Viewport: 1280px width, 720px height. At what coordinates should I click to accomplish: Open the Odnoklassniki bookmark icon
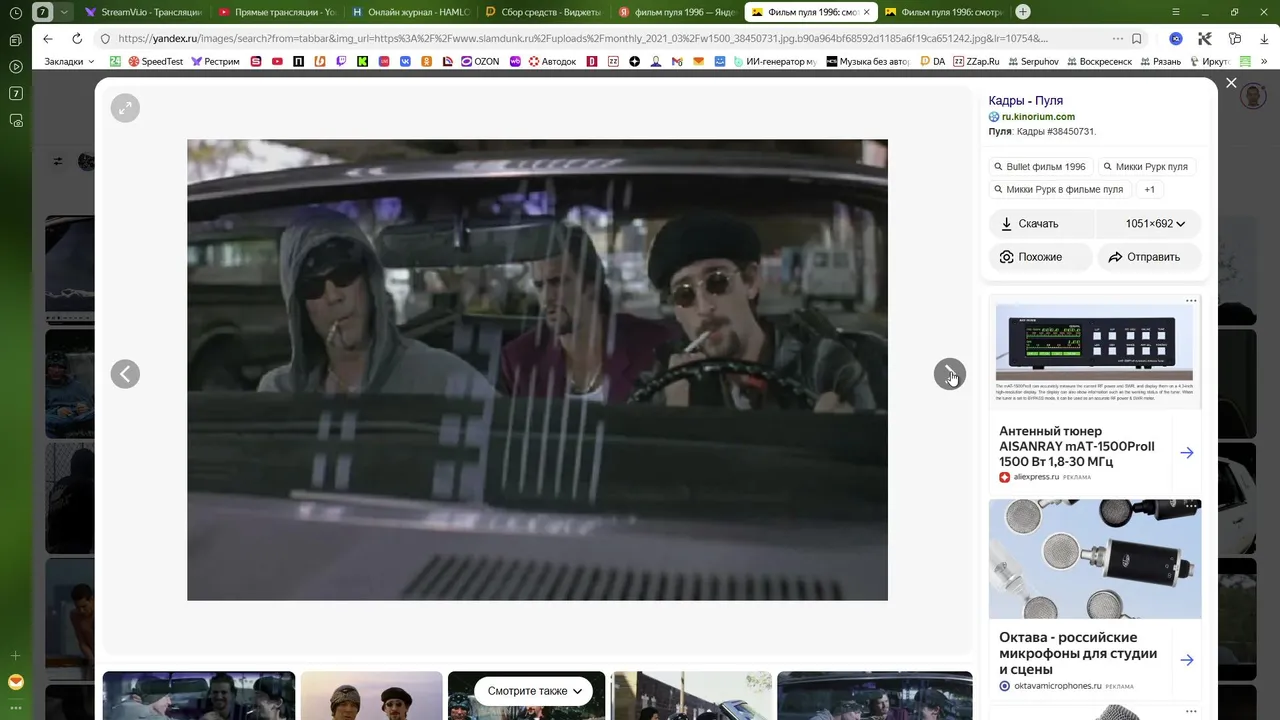click(426, 61)
